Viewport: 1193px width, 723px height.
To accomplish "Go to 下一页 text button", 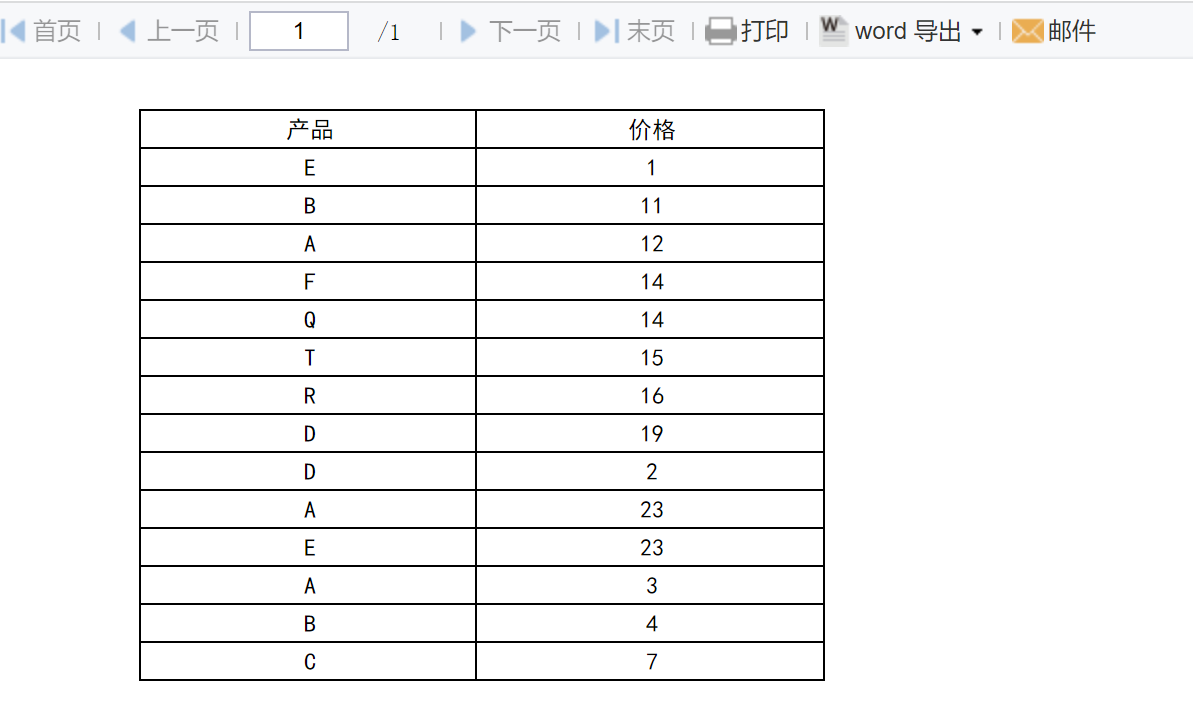I will (x=524, y=31).
